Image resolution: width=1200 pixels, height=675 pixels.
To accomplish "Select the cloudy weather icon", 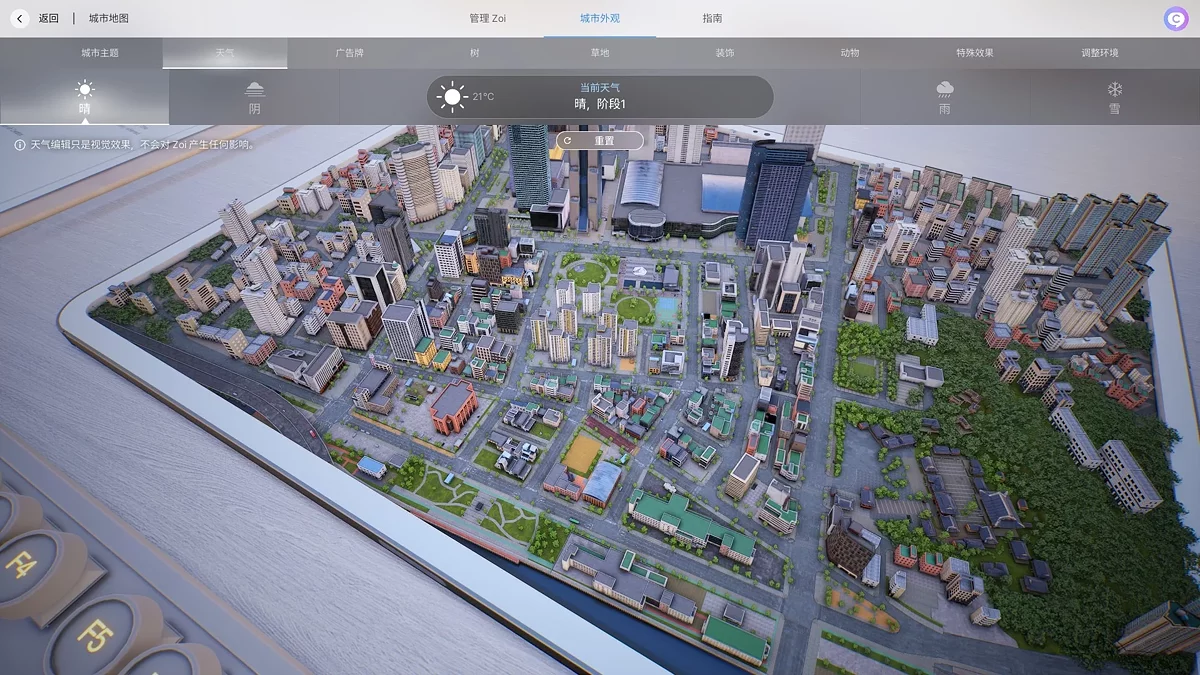I will click(255, 90).
